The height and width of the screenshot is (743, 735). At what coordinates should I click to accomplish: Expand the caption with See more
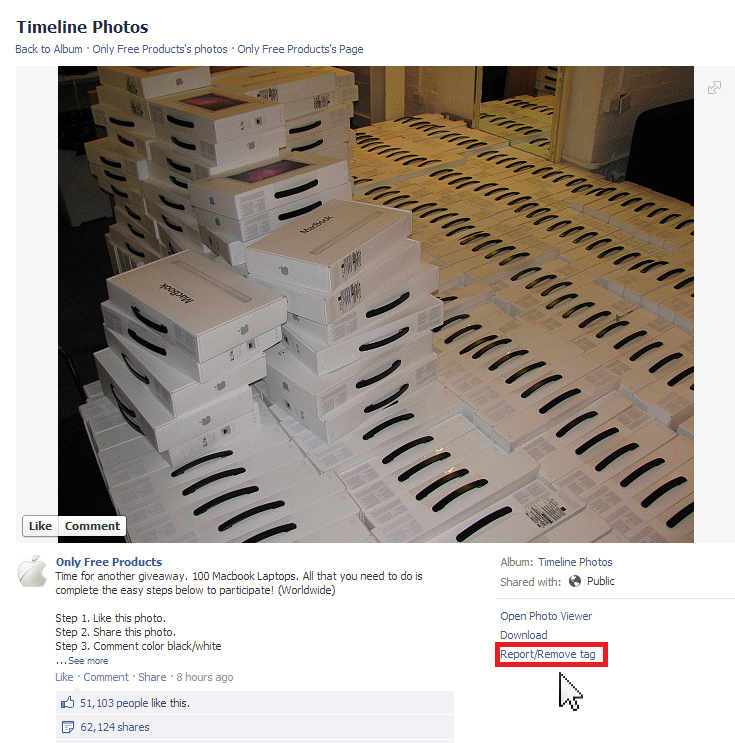click(88, 661)
